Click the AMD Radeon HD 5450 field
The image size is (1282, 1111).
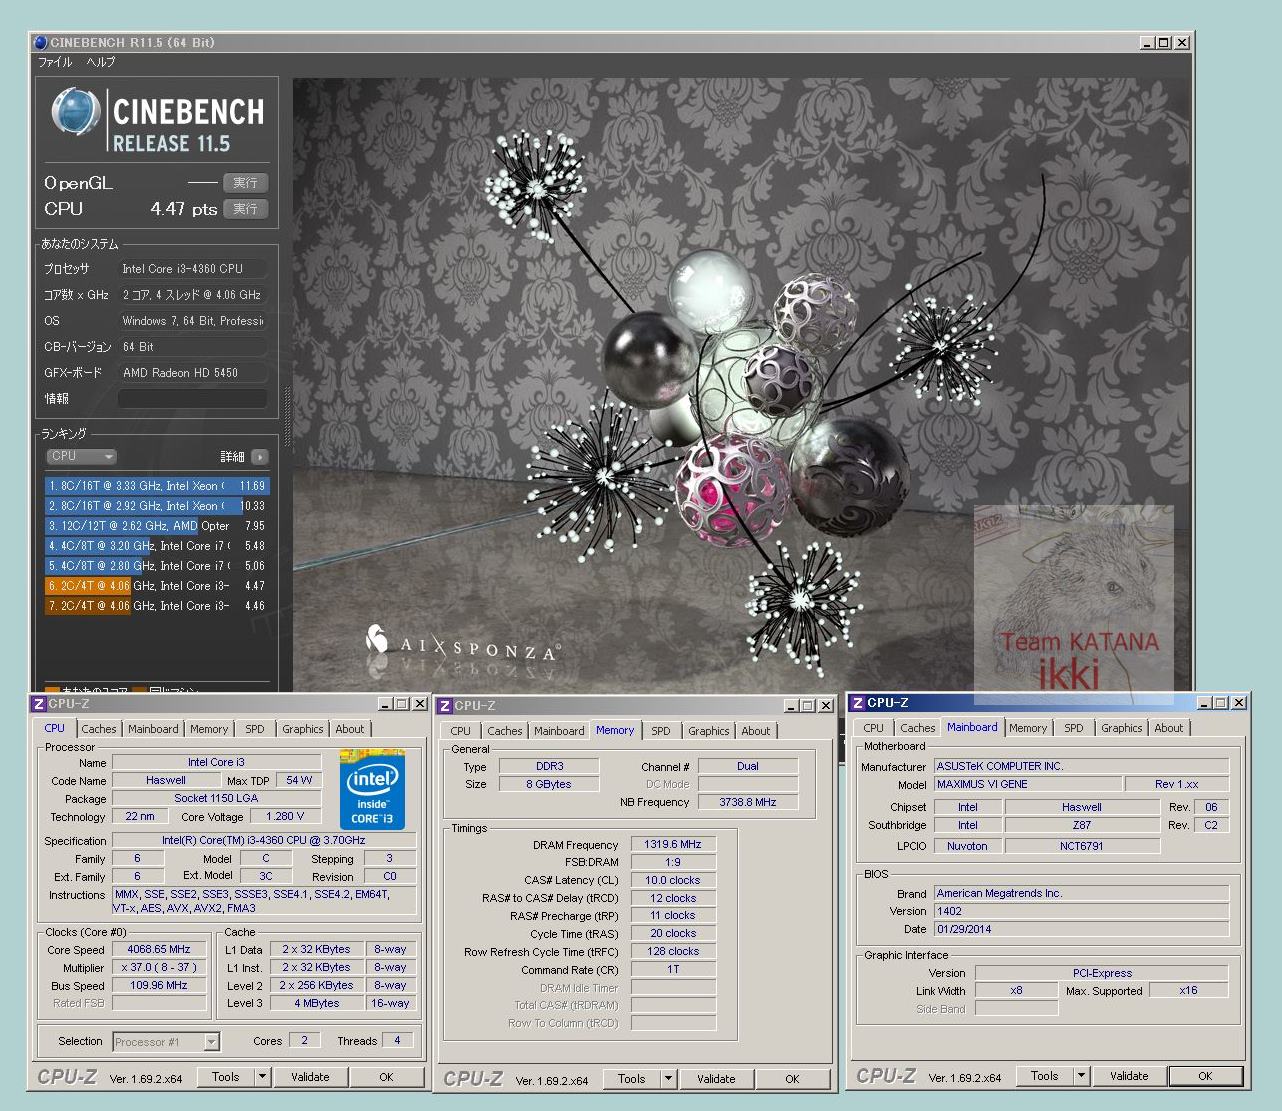point(193,373)
